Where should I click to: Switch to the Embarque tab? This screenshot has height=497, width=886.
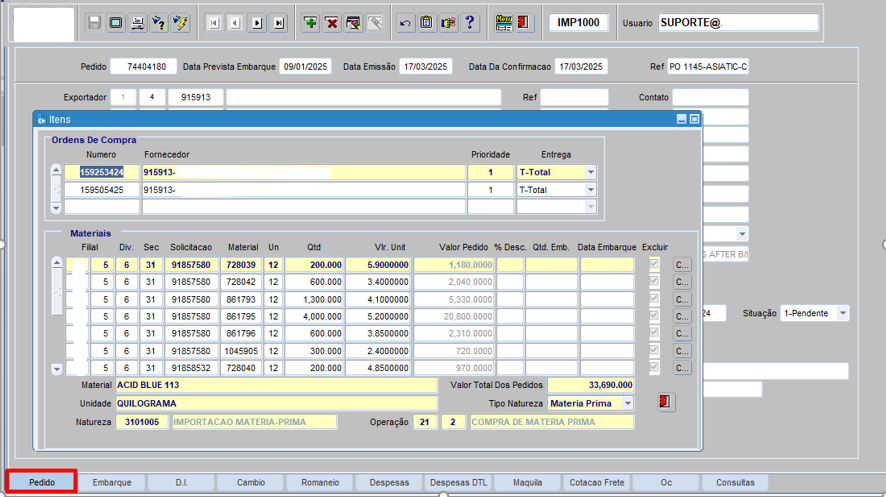coord(112,482)
